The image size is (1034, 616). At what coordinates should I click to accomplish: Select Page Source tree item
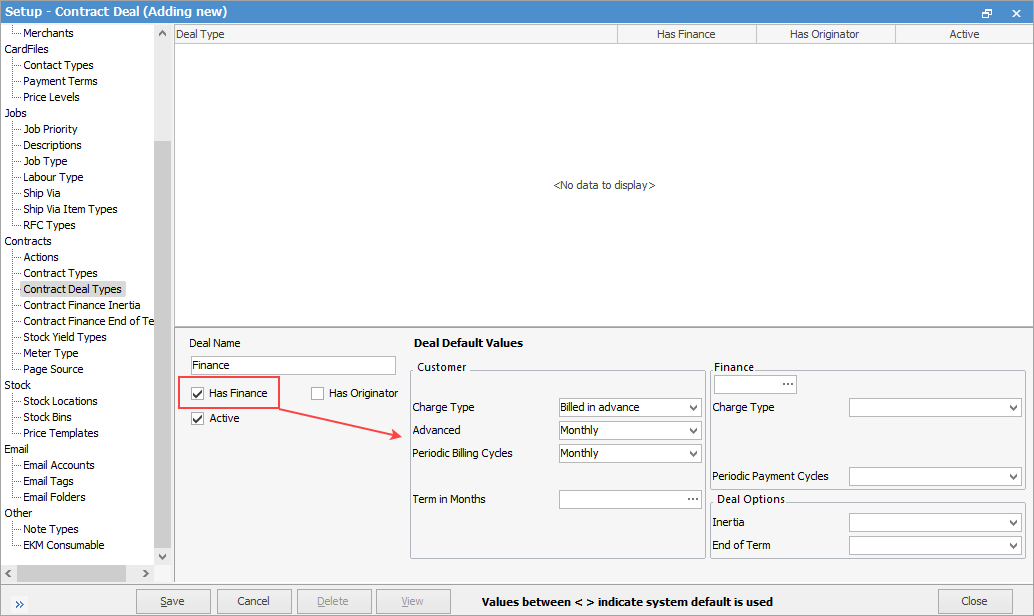(53, 369)
